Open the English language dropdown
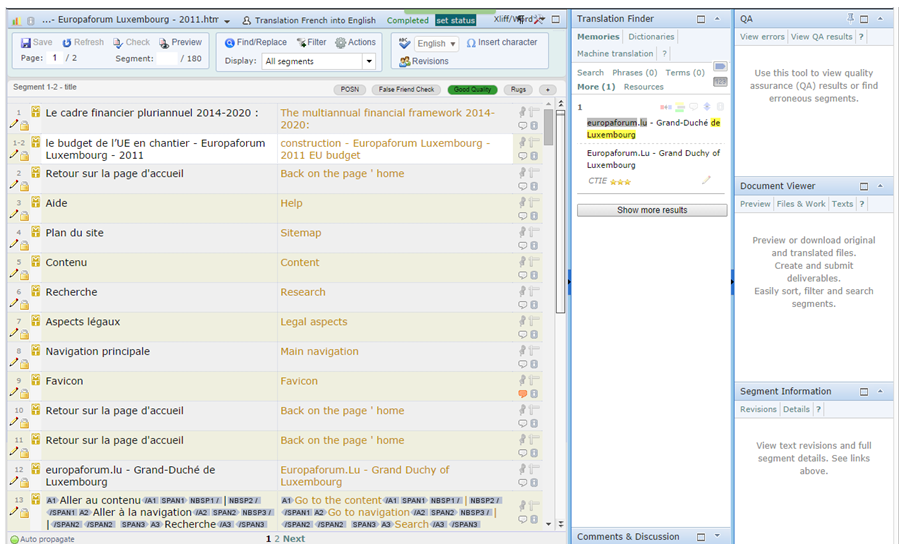The width and height of the screenshot is (905, 552). pyautogui.click(x=437, y=44)
